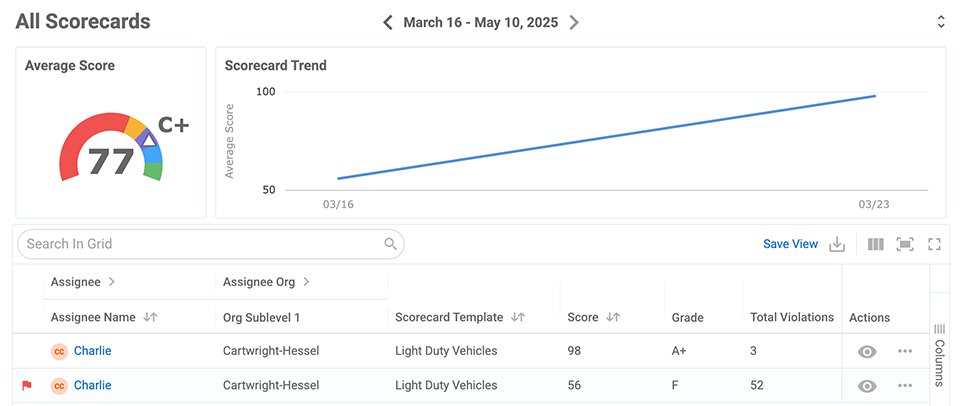Click search magnifier icon in grid

coord(390,244)
